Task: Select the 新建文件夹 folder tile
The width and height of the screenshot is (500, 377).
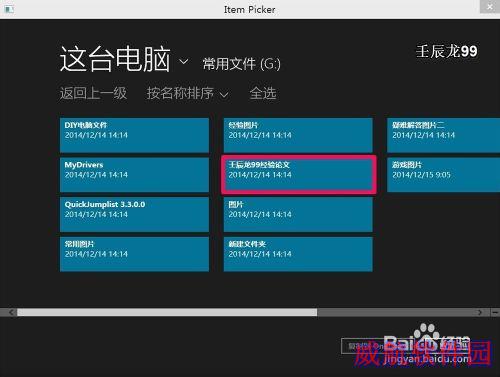Action: coord(298,254)
